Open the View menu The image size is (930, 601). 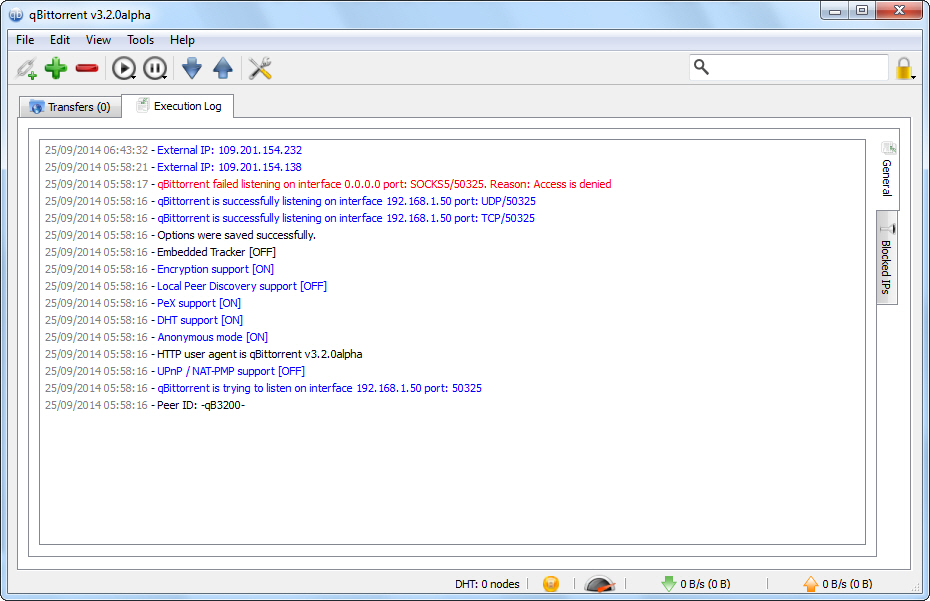(98, 40)
